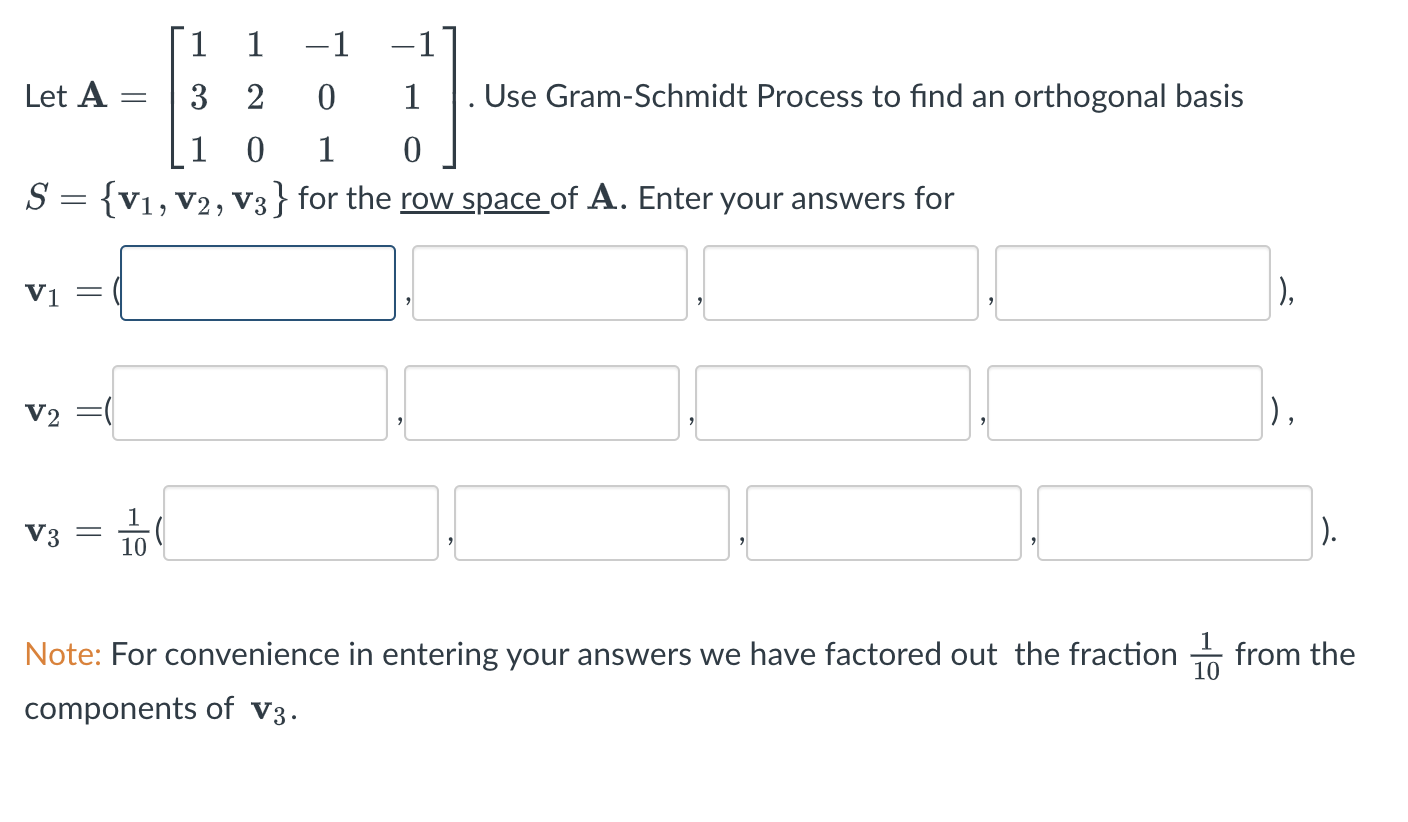This screenshot has height=822, width=1408.
Task: Select the fourth component field of v2
Action: point(1124,403)
